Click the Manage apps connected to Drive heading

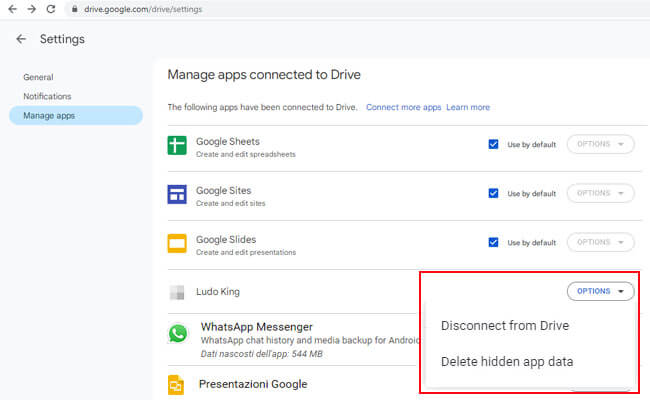pos(264,75)
